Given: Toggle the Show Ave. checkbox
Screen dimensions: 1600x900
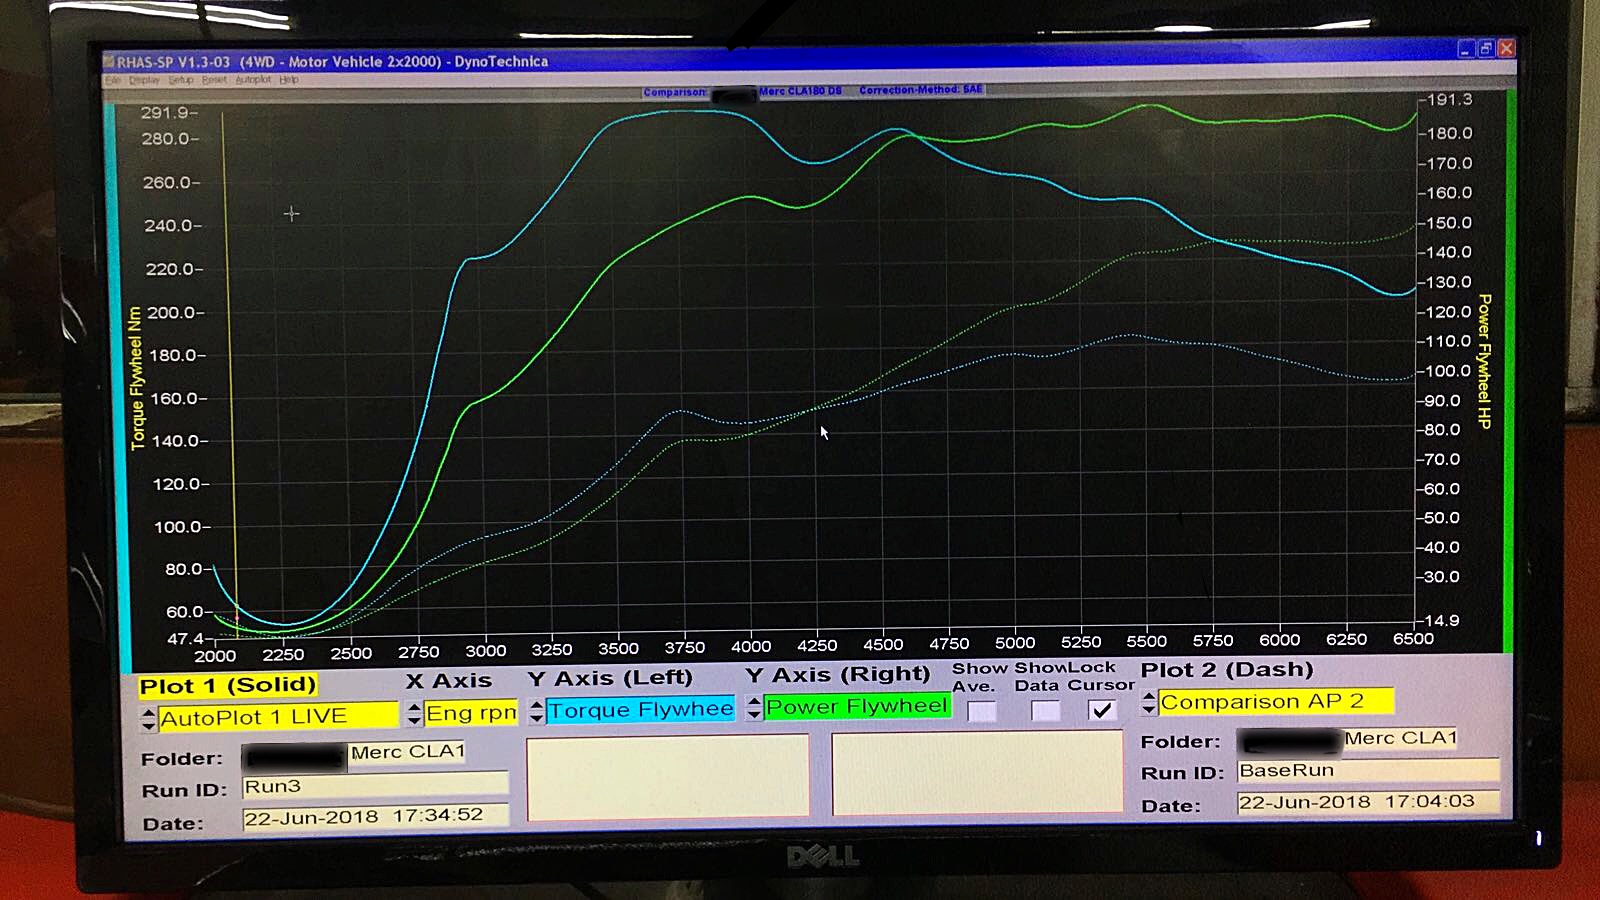Looking at the screenshot, I should coord(982,711).
